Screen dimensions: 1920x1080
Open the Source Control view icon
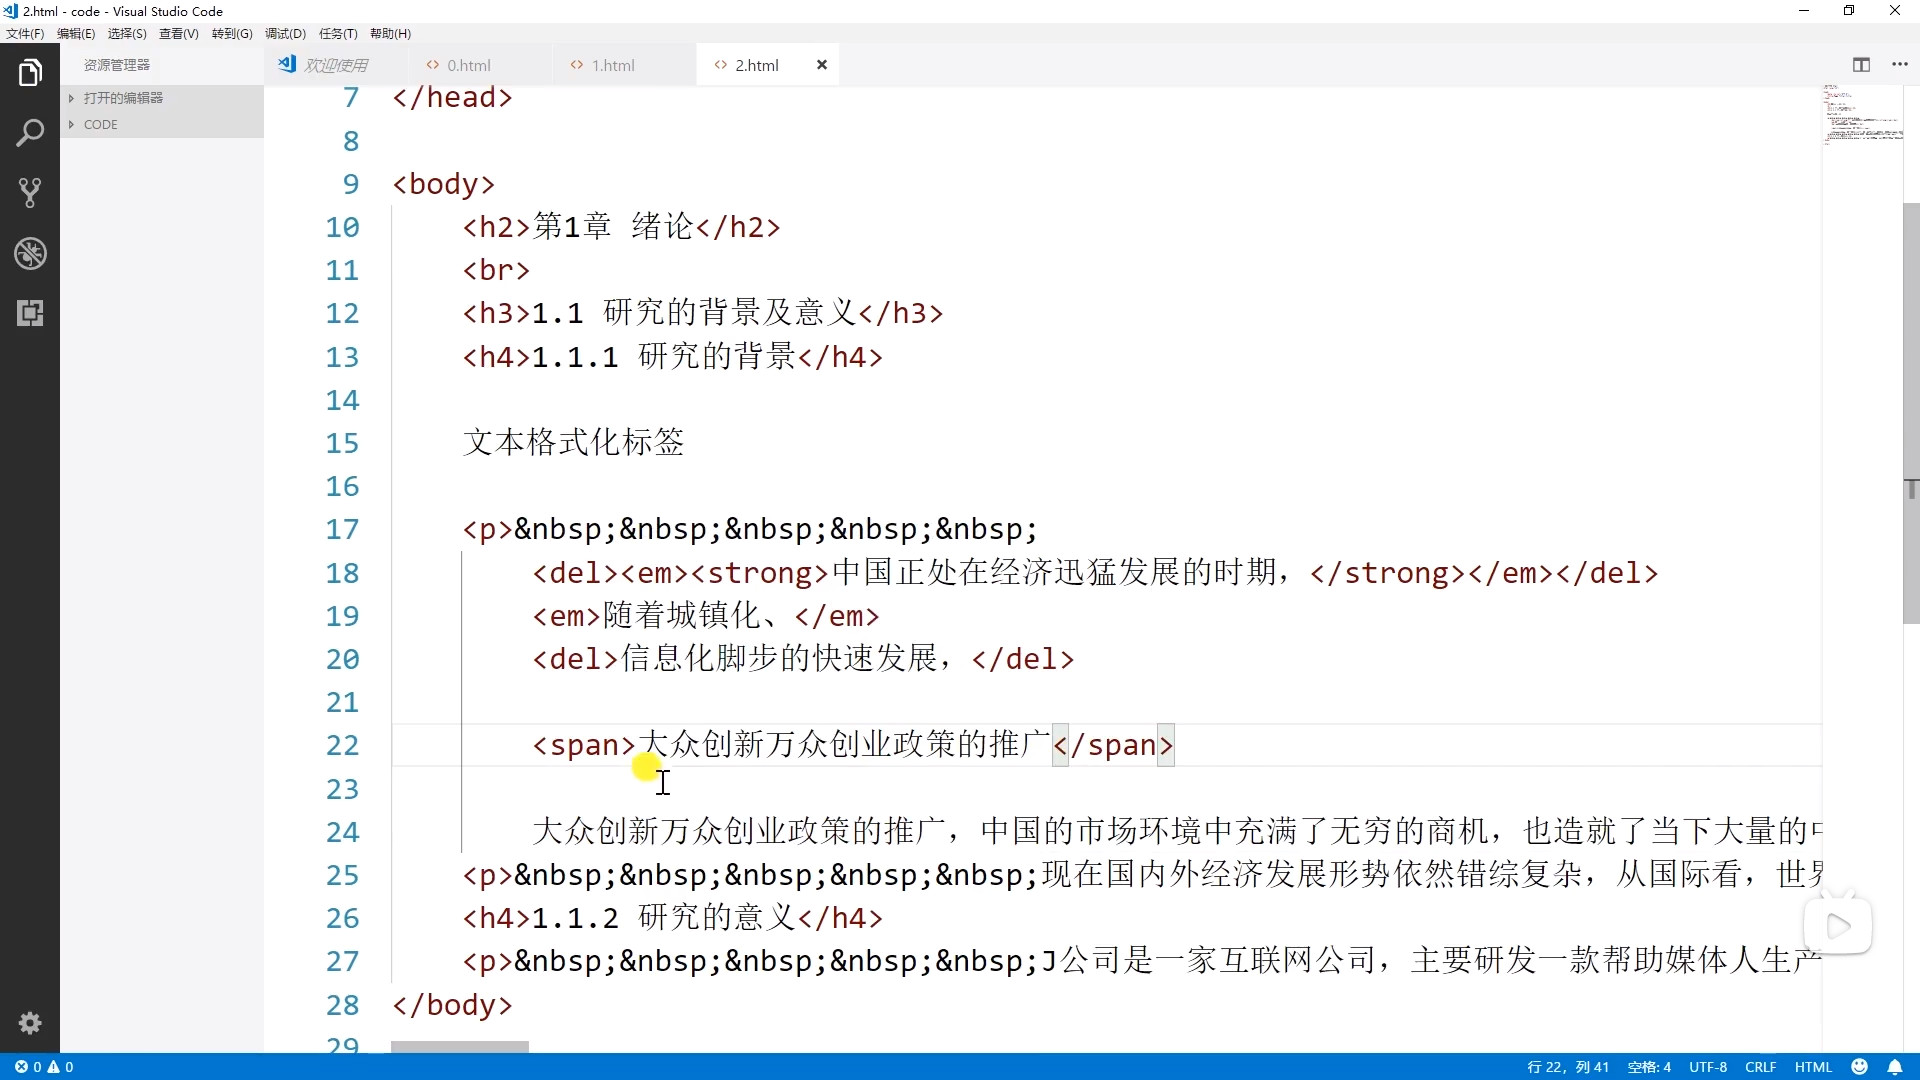point(30,193)
